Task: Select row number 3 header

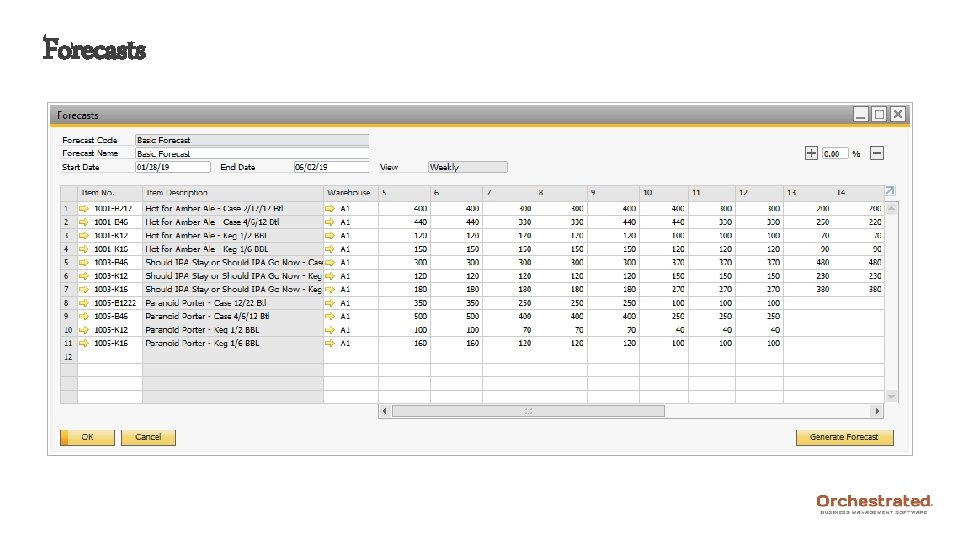Action: coord(69,236)
